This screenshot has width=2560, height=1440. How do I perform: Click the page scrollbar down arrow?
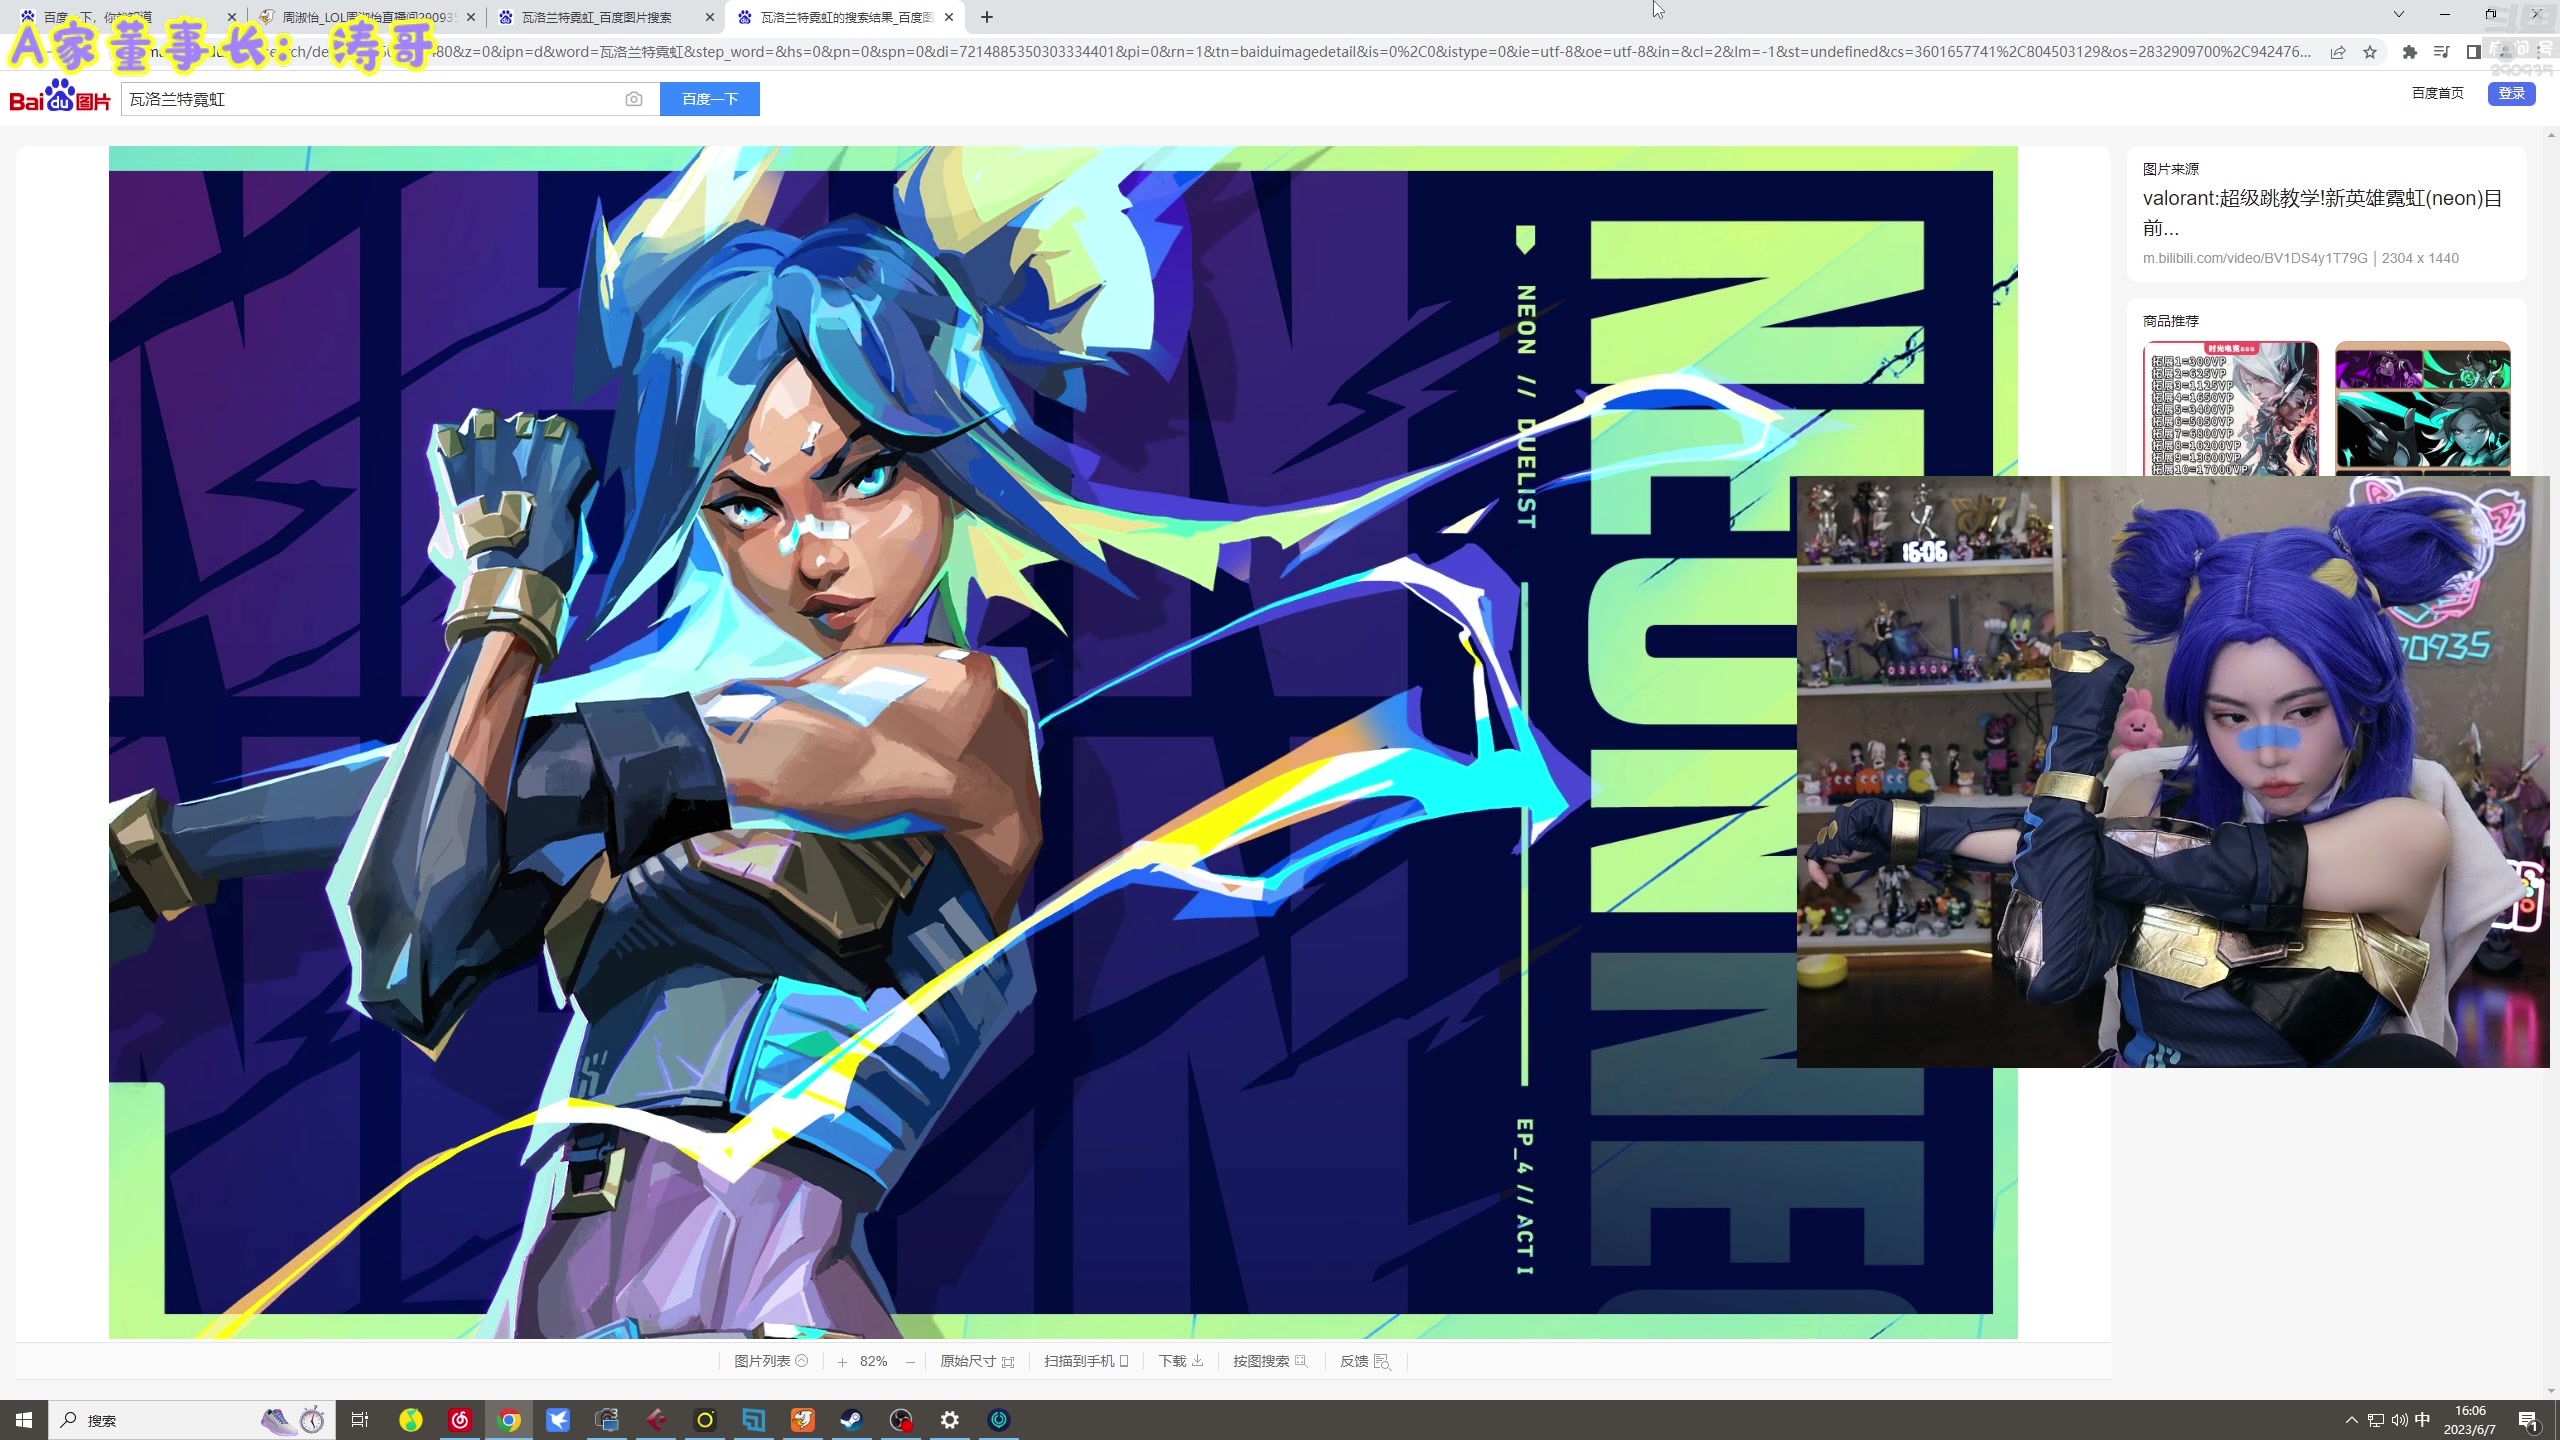coord(2551,1390)
